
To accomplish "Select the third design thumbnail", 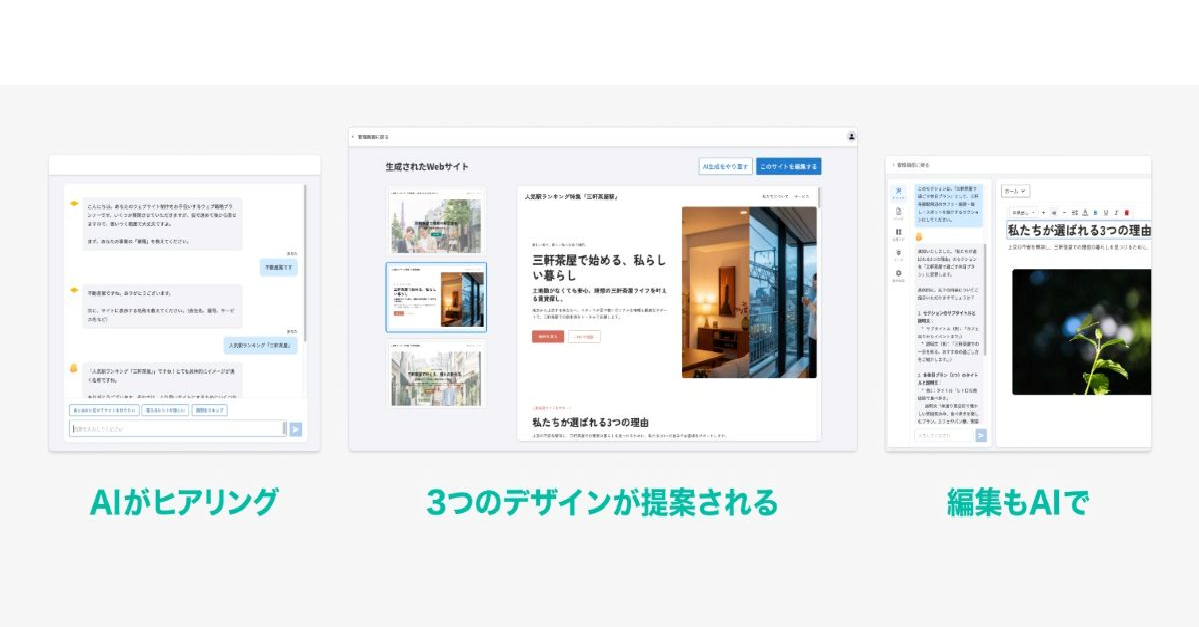I will pos(436,373).
